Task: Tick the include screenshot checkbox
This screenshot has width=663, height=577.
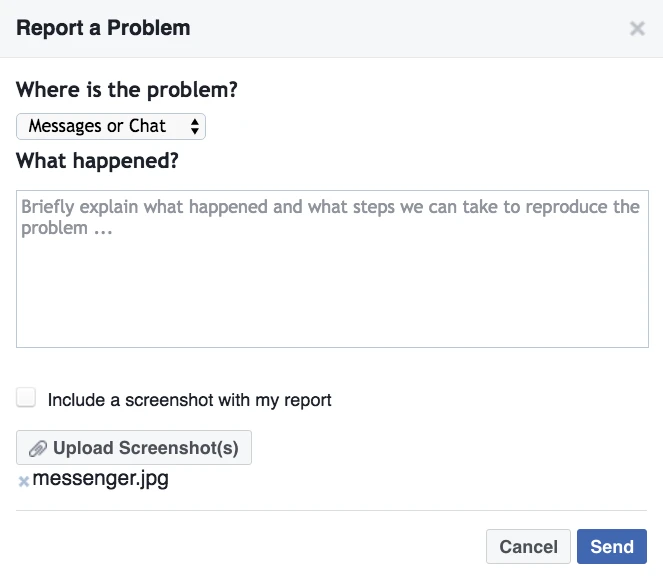Action: (x=27, y=399)
